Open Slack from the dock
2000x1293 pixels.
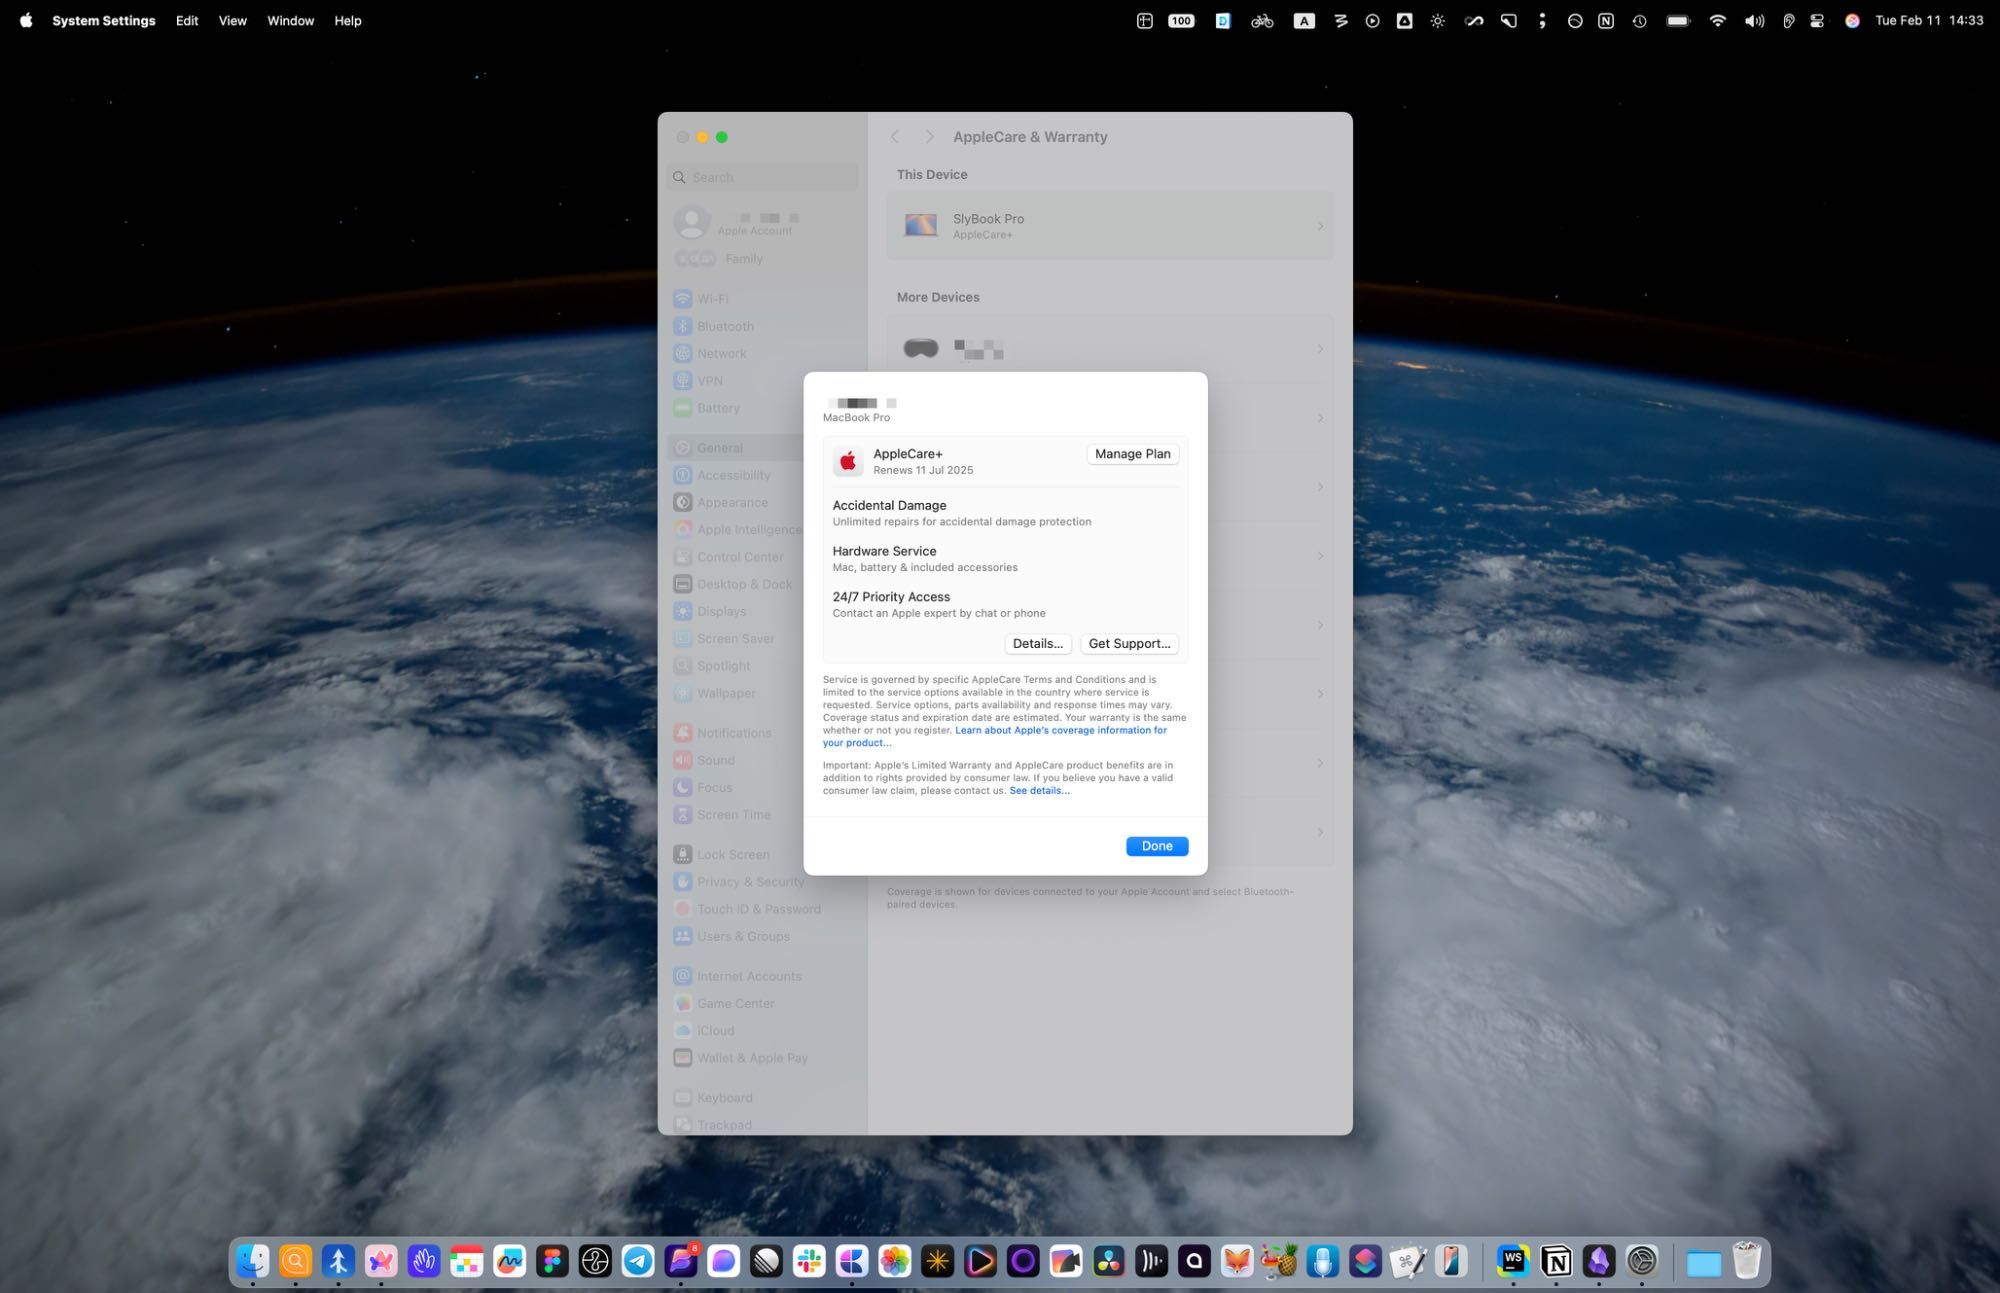click(809, 1261)
